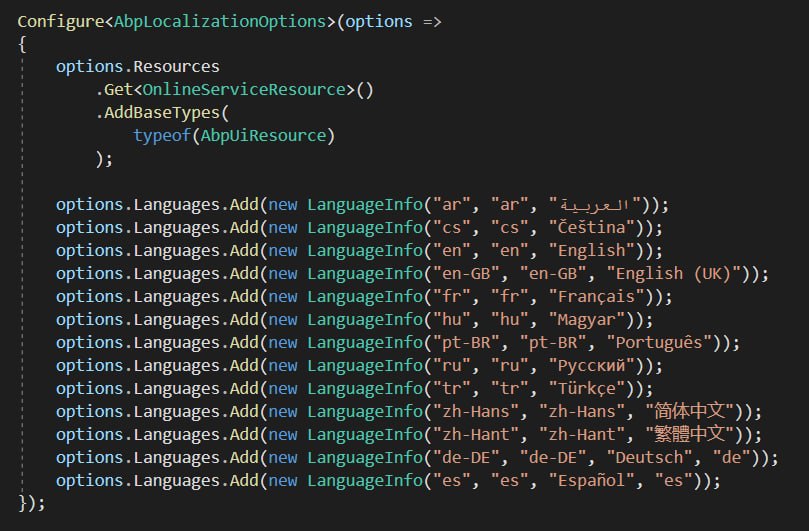Click the .Get< method call

click(x=119, y=90)
